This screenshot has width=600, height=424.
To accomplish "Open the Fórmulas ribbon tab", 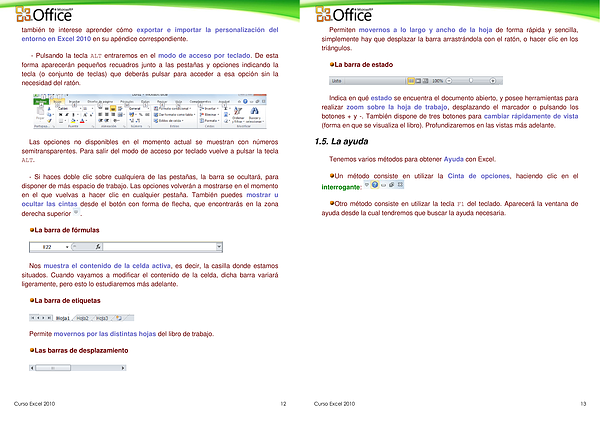I will click(x=127, y=101).
